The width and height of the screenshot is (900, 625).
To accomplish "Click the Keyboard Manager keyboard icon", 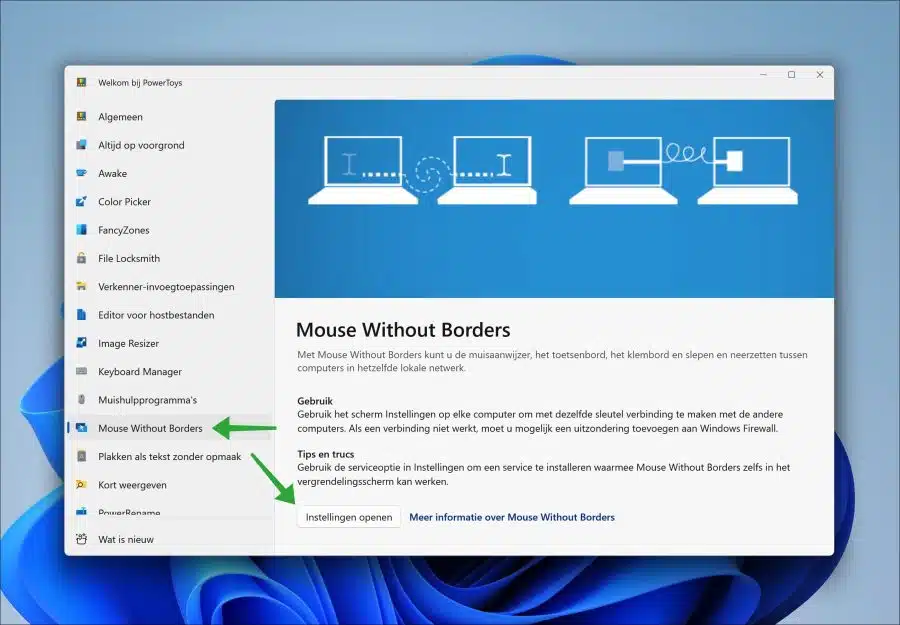I will [82, 371].
